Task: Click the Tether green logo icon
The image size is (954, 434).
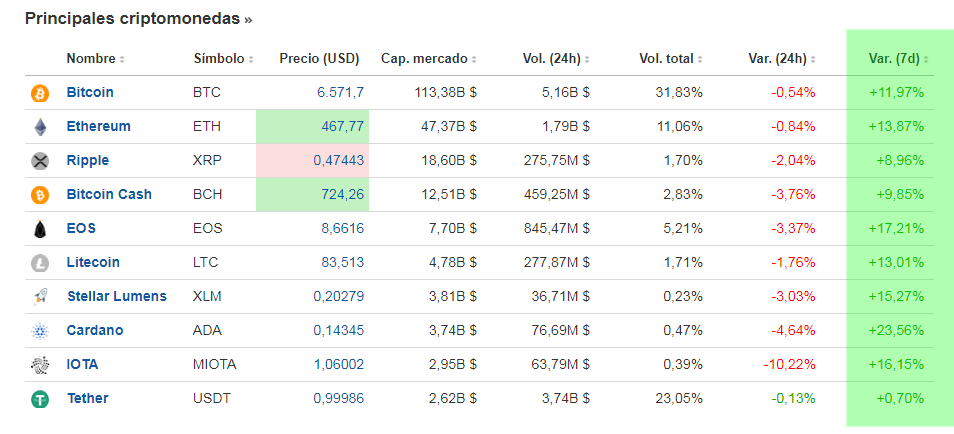Action: pyautogui.click(x=41, y=399)
